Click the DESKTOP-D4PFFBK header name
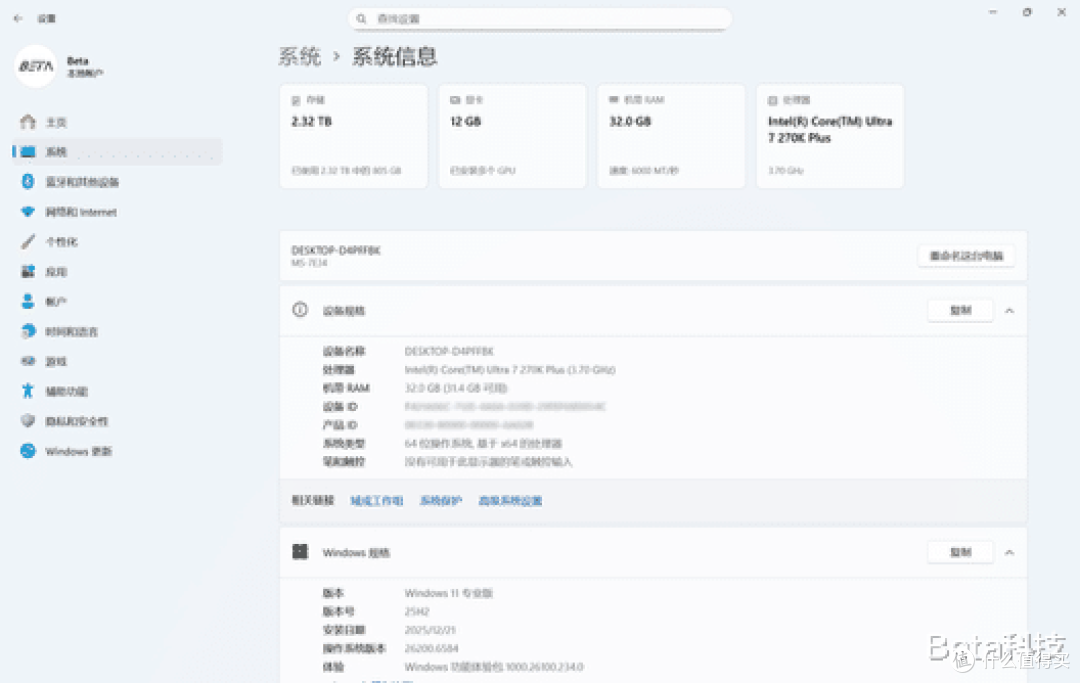 point(336,251)
